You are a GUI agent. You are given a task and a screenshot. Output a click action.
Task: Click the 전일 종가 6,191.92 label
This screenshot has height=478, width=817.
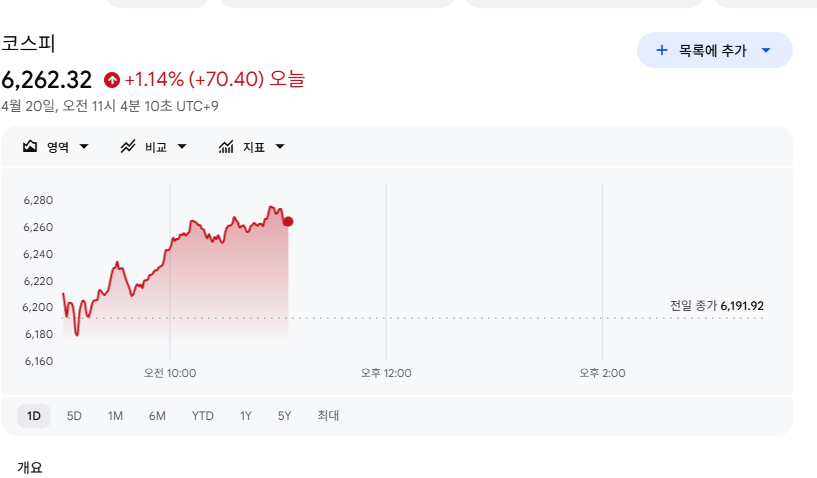click(716, 306)
